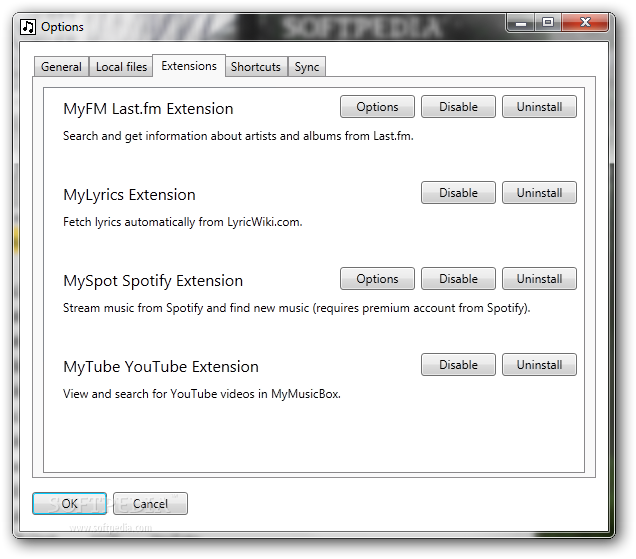Uninstall the MyFM Last.fm Extension

click(539, 107)
